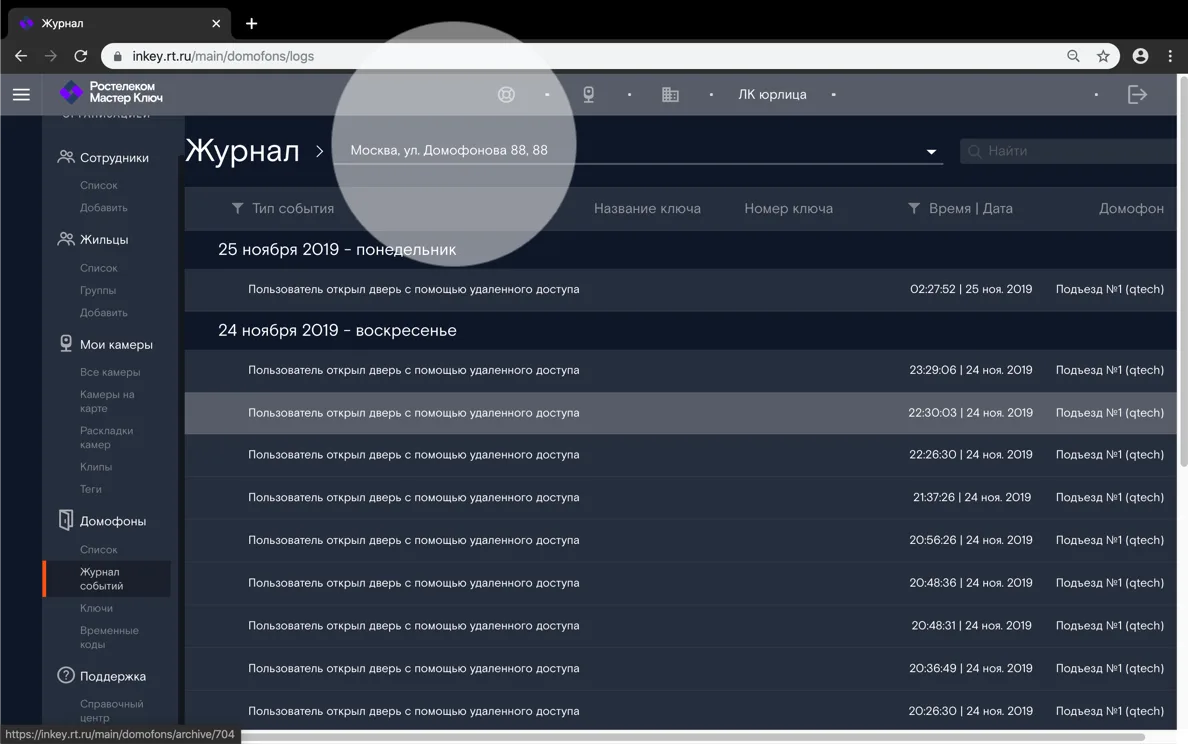
Task: Open Клипы in sidebar
Action: coord(95,467)
